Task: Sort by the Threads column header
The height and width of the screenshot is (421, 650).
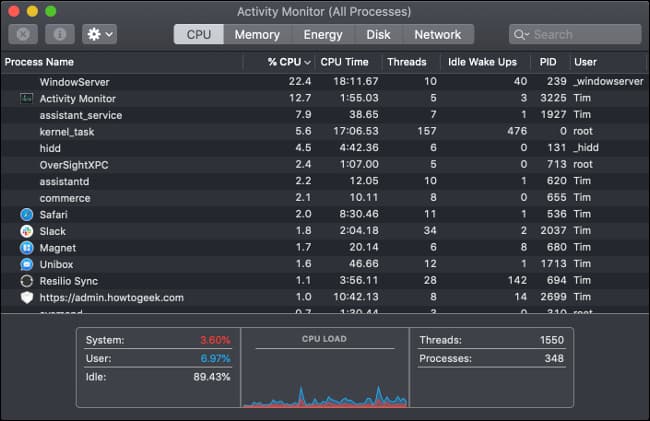Action: click(407, 62)
